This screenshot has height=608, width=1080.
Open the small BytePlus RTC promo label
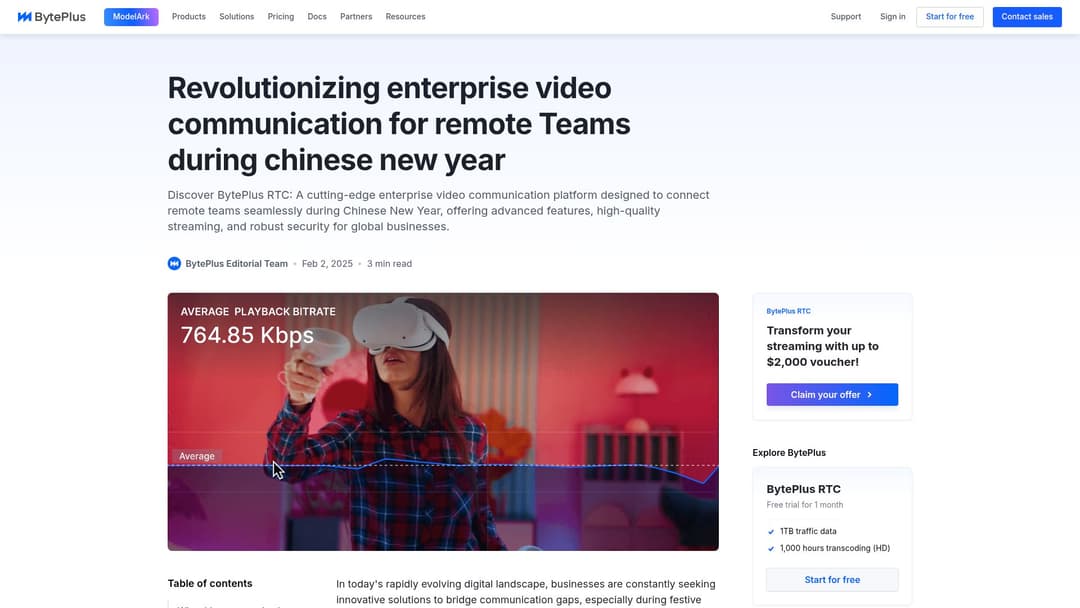pyautogui.click(x=789, y=311)
